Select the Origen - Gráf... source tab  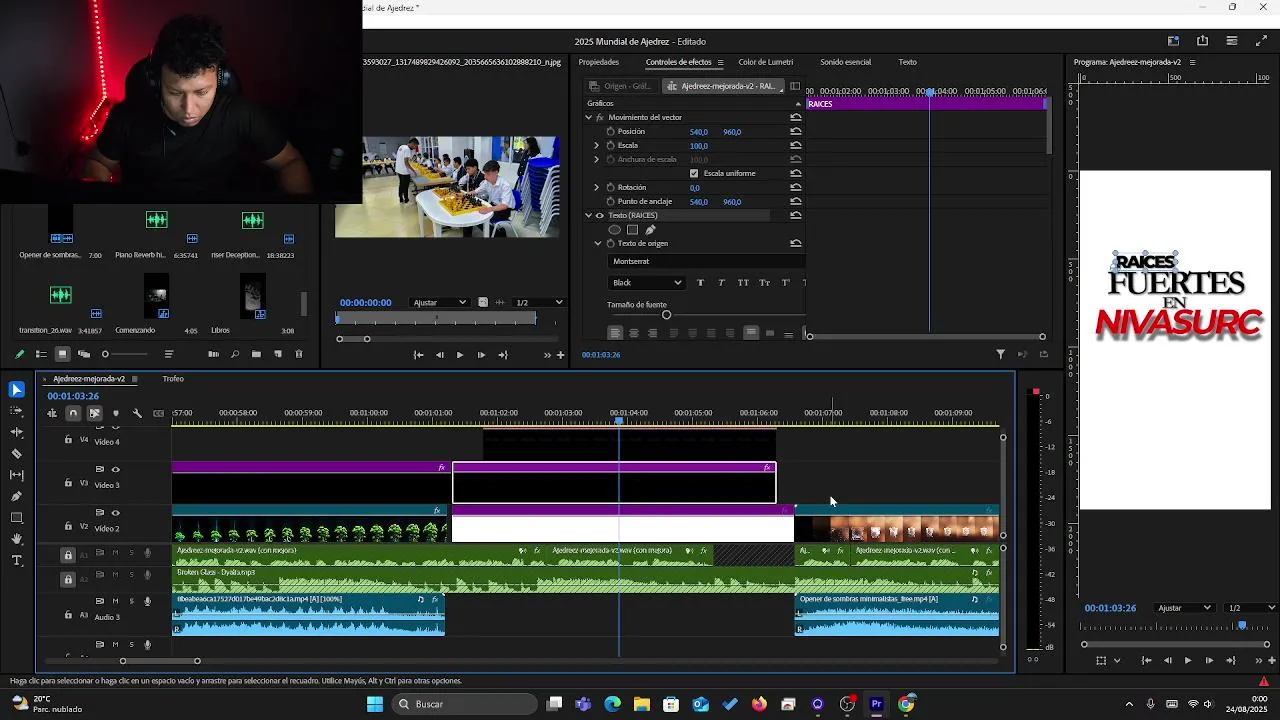[x=621, y=86]
